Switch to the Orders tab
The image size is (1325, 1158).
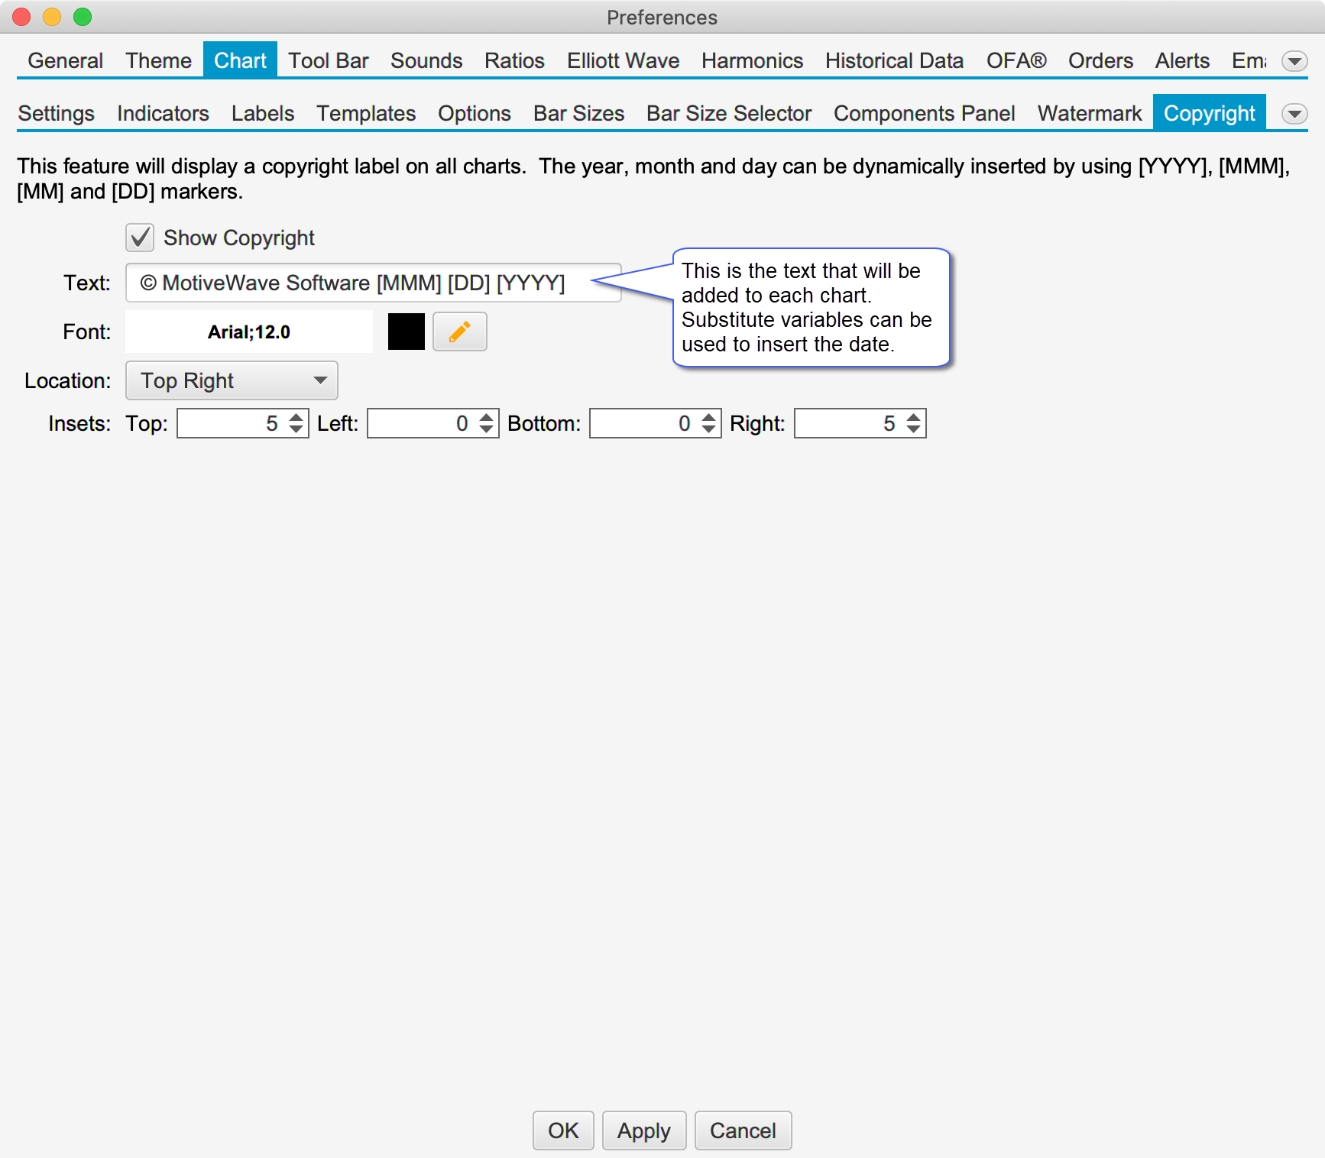(1101, 61)
